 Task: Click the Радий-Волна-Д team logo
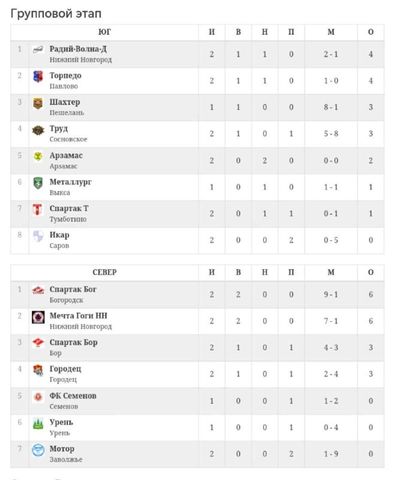click(x=38, y=50)
